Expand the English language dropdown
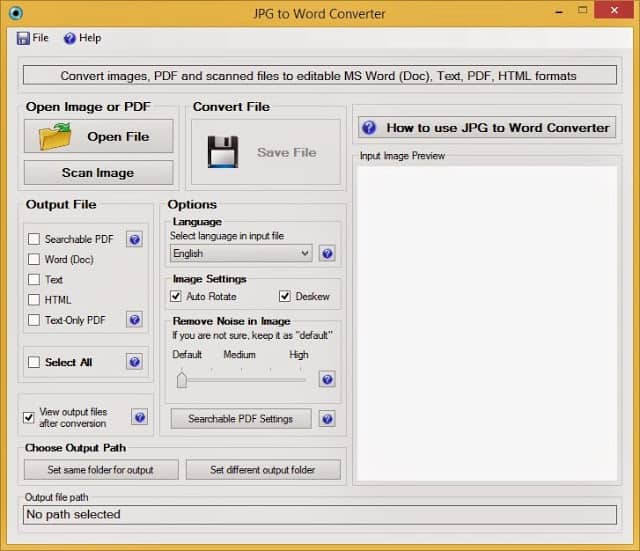Screen dimensions: 640x551 (241, 253)
